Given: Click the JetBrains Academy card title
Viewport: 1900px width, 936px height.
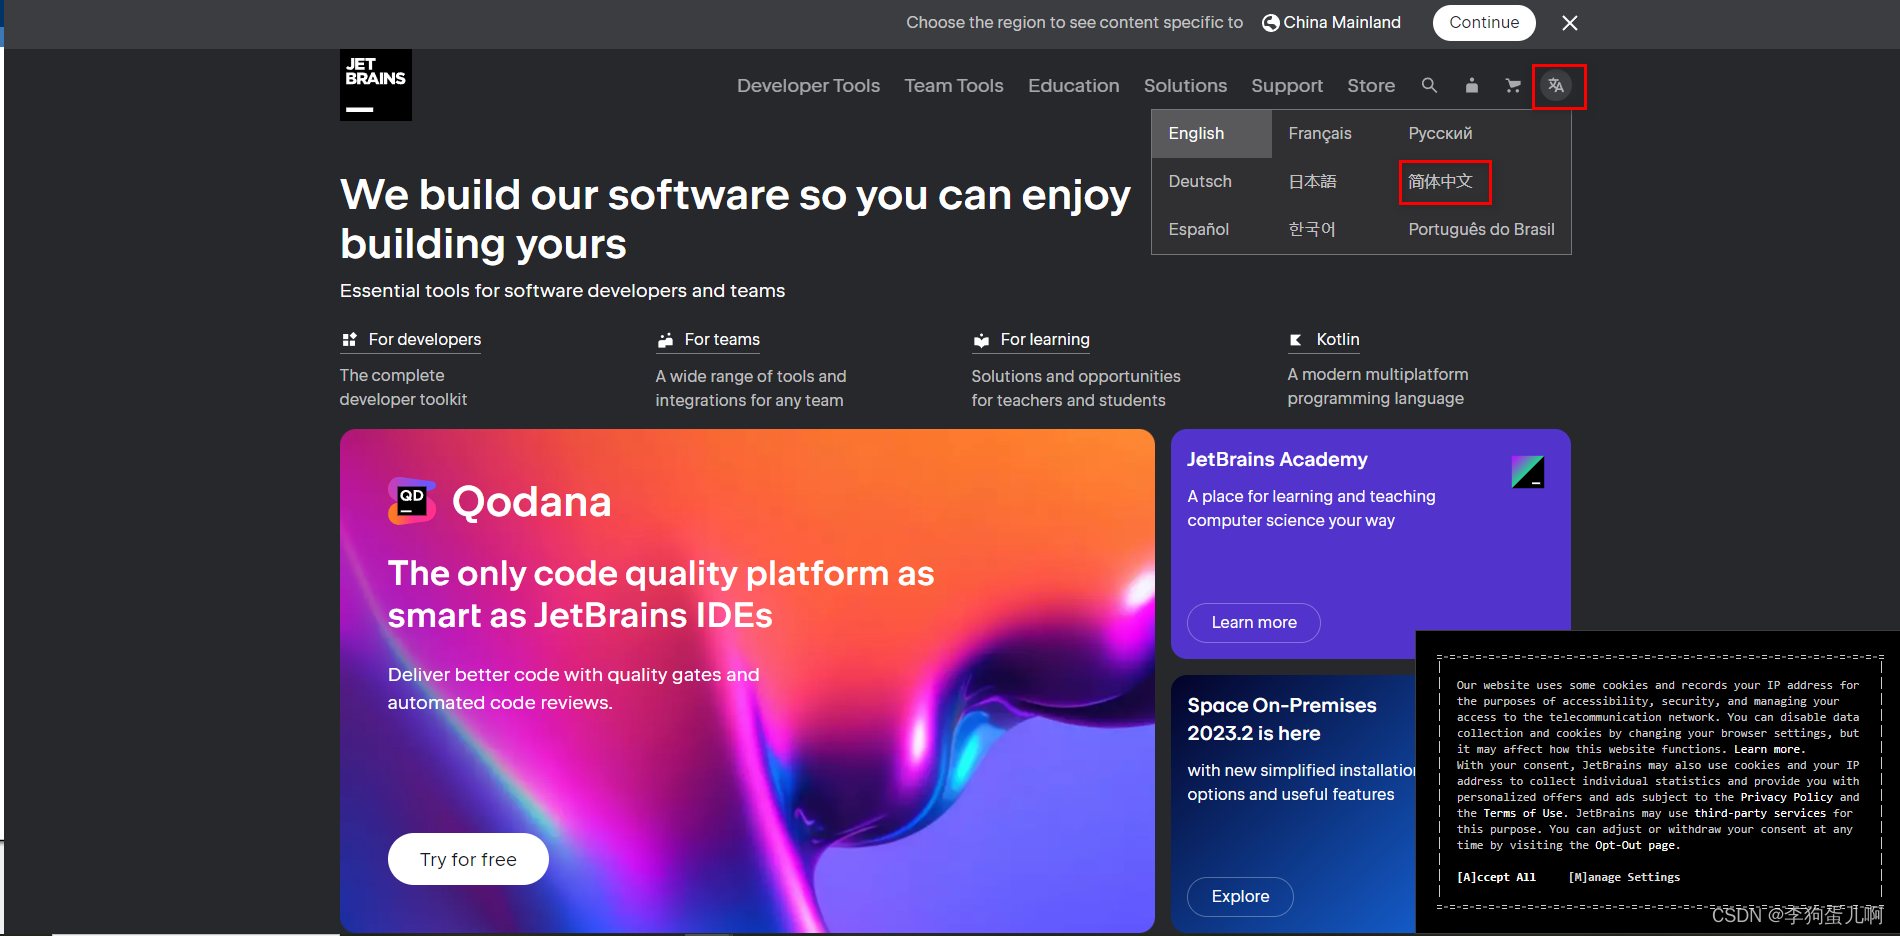Looking at the screenshot, I should pyautogui.click(x=1277, y=460).
